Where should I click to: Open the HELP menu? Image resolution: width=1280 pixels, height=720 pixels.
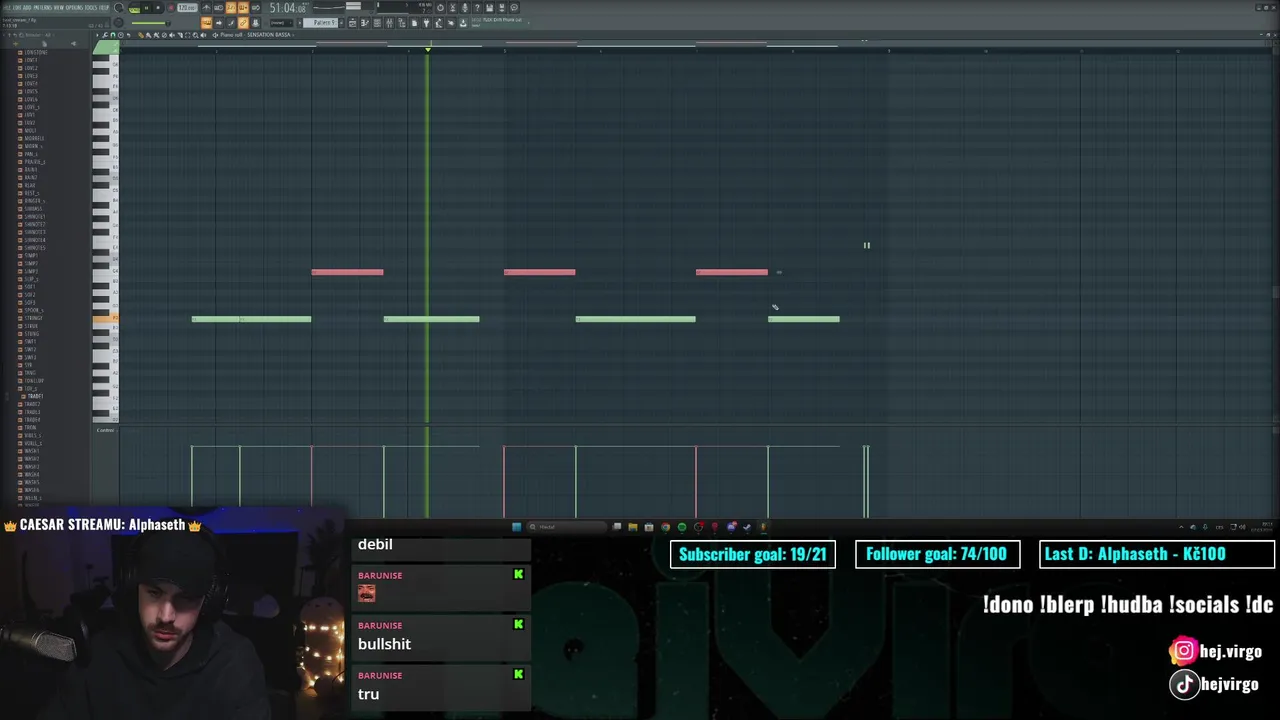pos(104,8)
